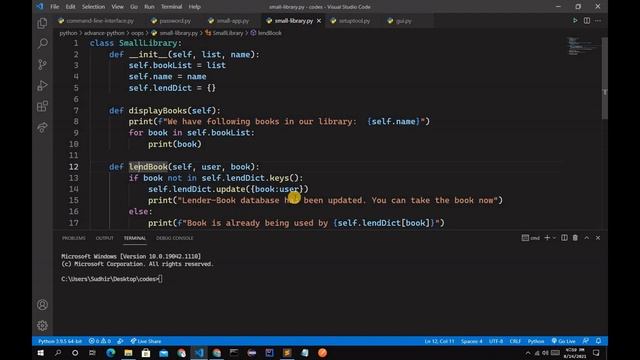Open the Search view in the activity bar
Screen dimensions: 640x360
pos(42,43)
